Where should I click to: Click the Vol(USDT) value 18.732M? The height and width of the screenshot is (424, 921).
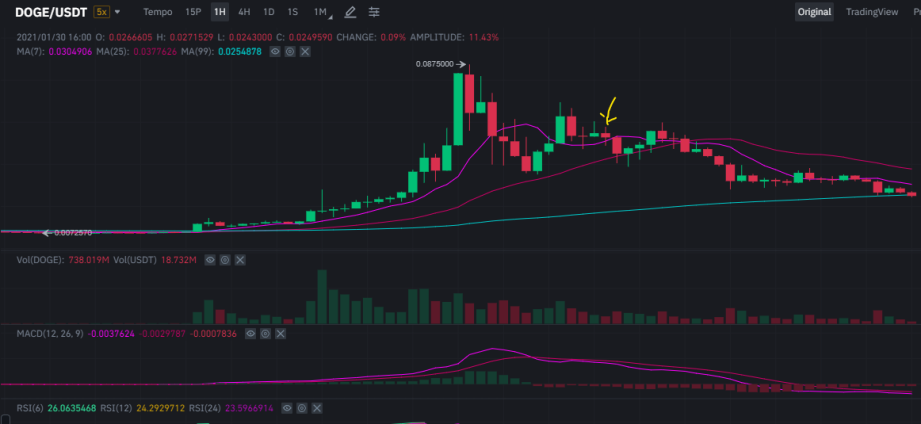pos(177,260)
